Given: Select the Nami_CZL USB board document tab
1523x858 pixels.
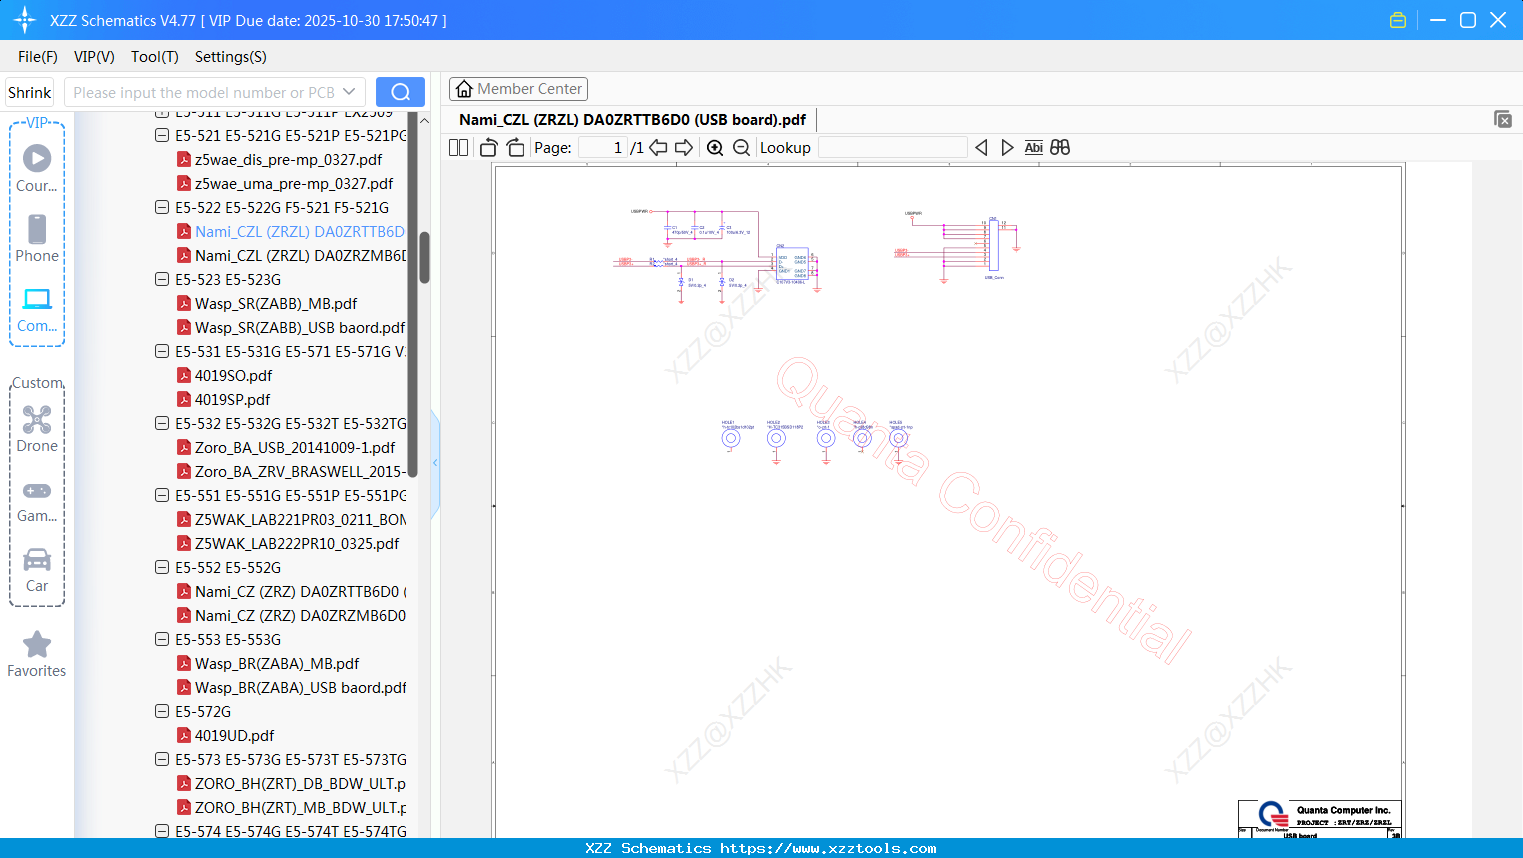Looking at the screenshot, I should 632,119.
